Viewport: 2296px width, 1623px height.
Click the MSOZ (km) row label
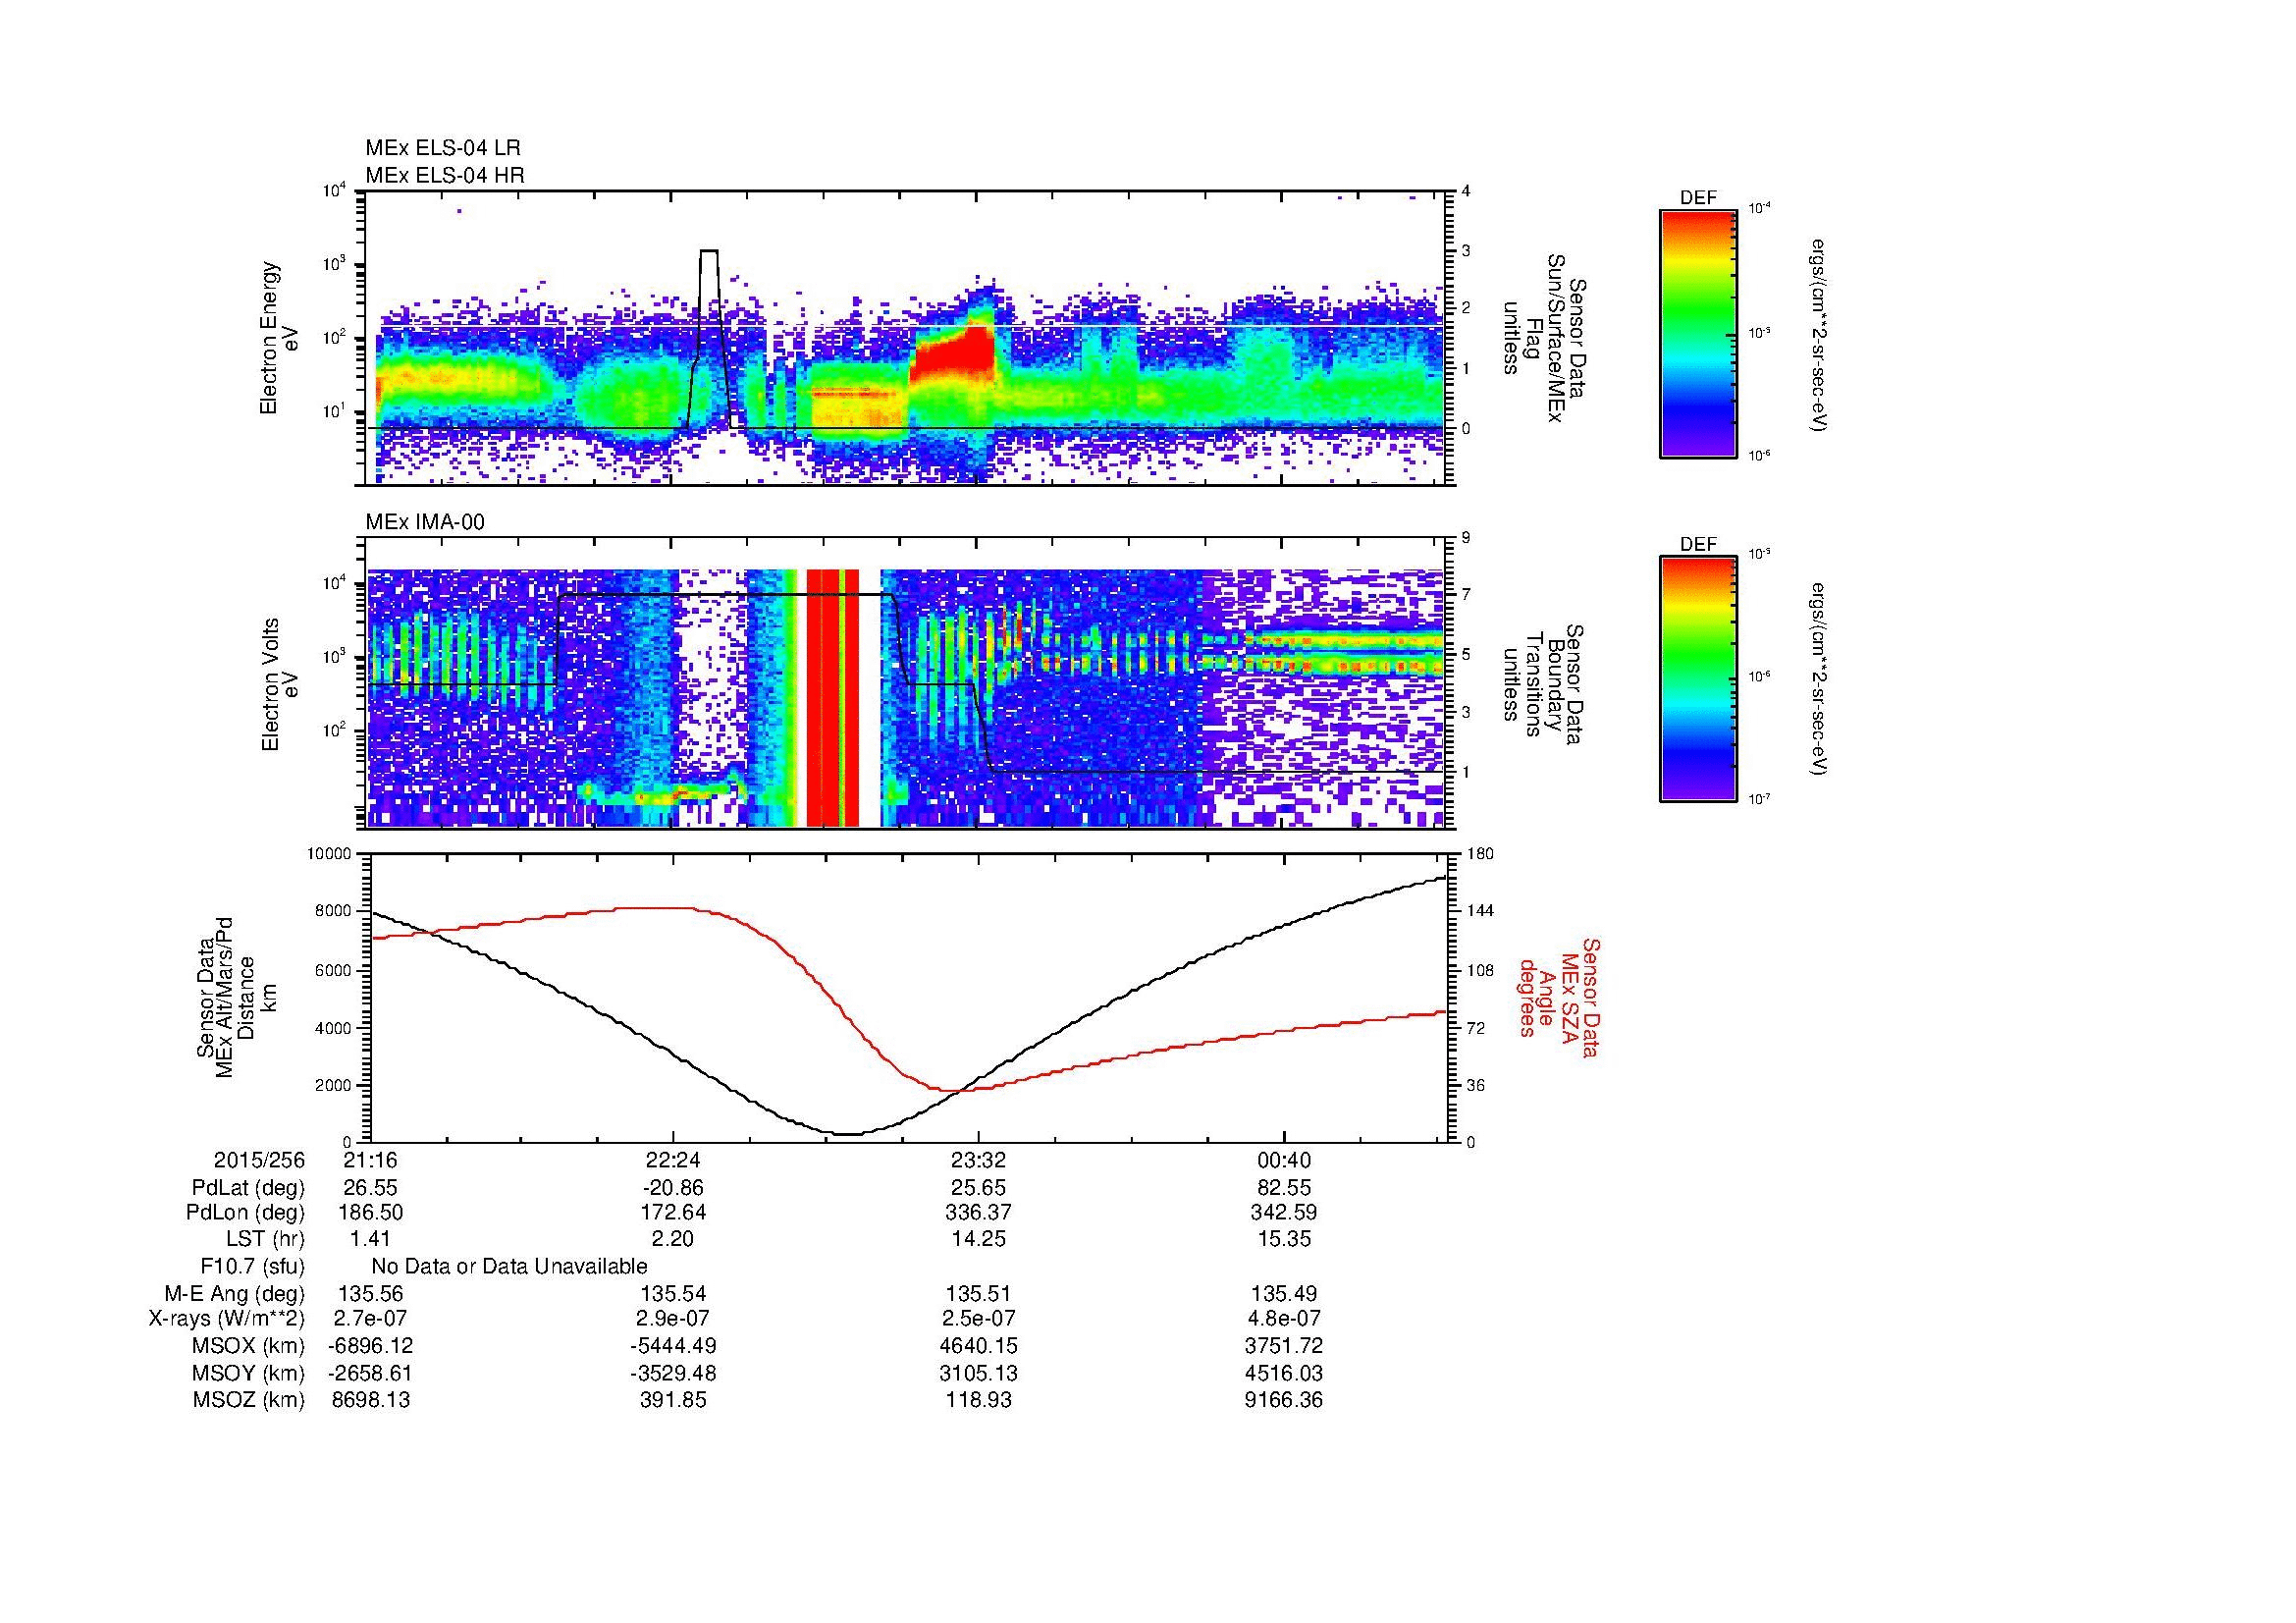(248, 1400)
